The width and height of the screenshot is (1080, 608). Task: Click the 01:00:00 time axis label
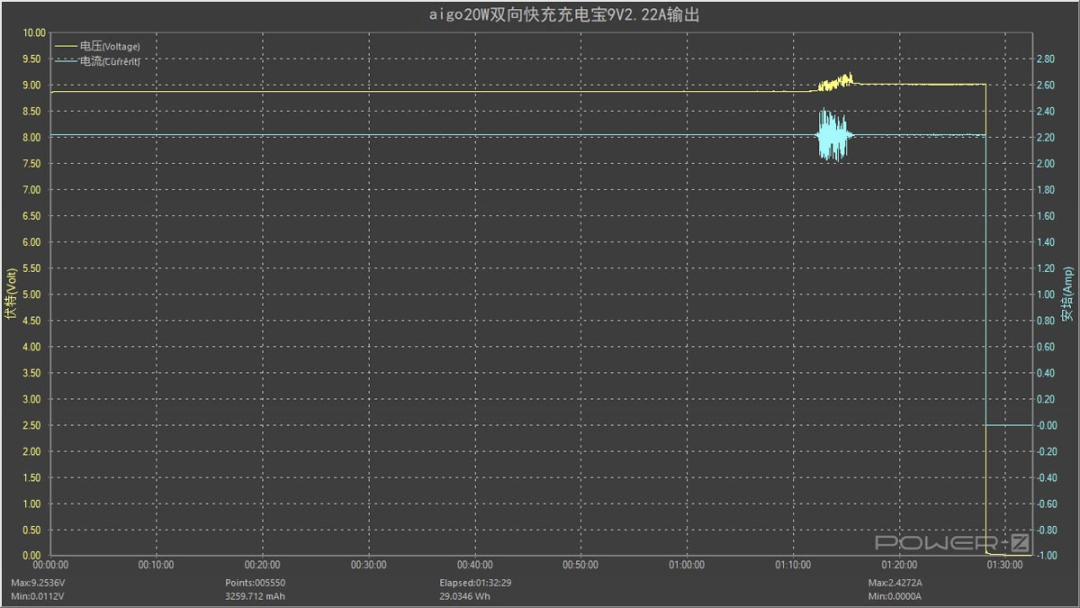coord(687,565)
